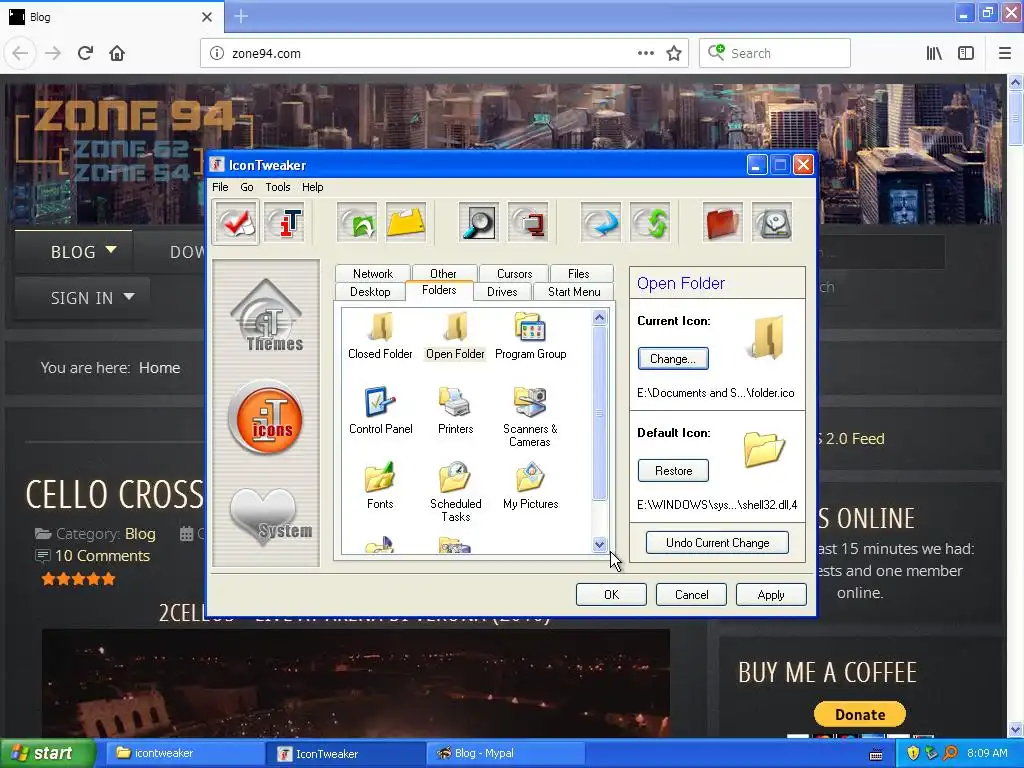Open the Tools menu
The image size is (1024, 768).
click(x=278, y=187)
